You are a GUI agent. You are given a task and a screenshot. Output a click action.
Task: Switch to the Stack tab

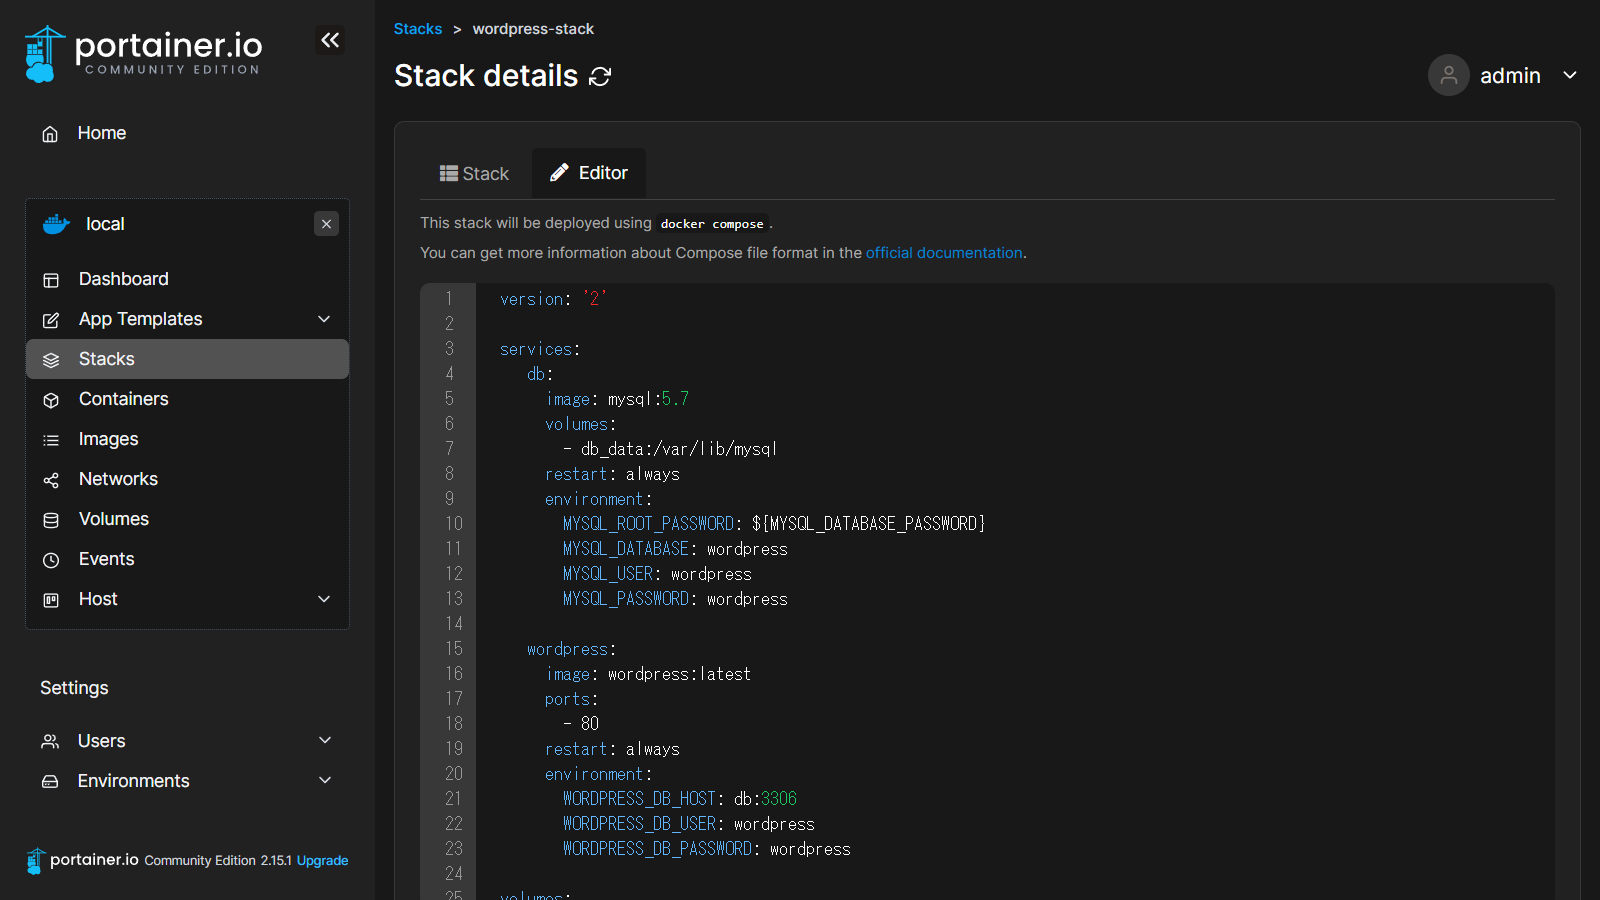(474, 174)
